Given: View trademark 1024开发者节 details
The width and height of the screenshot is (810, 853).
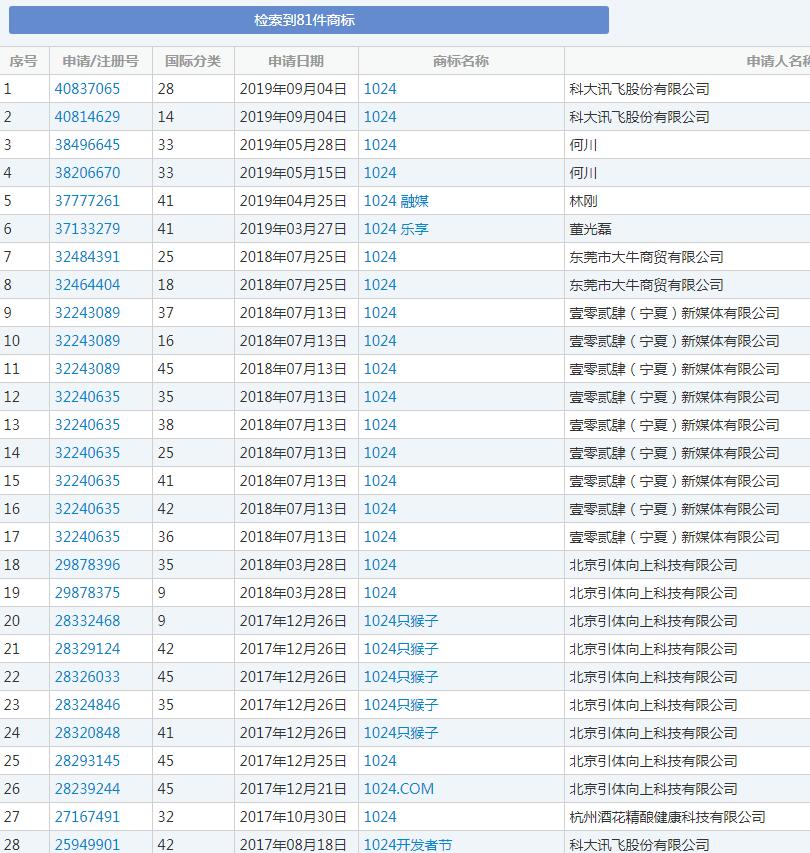Looking at the screenshot, I should pos(408,844).
